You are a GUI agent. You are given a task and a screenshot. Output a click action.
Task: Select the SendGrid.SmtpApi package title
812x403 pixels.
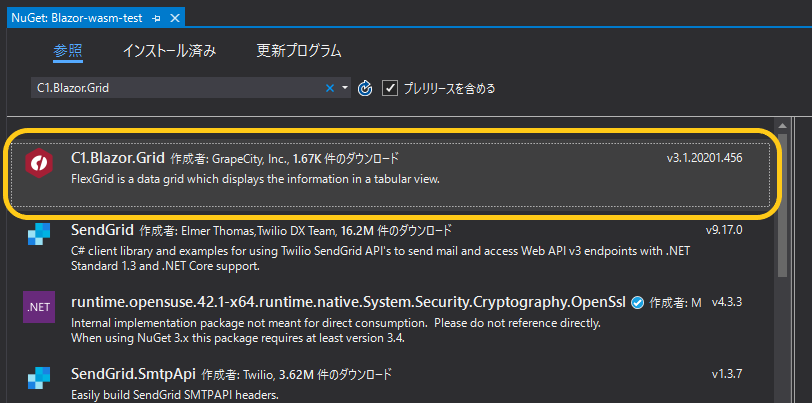pos(133,373)
